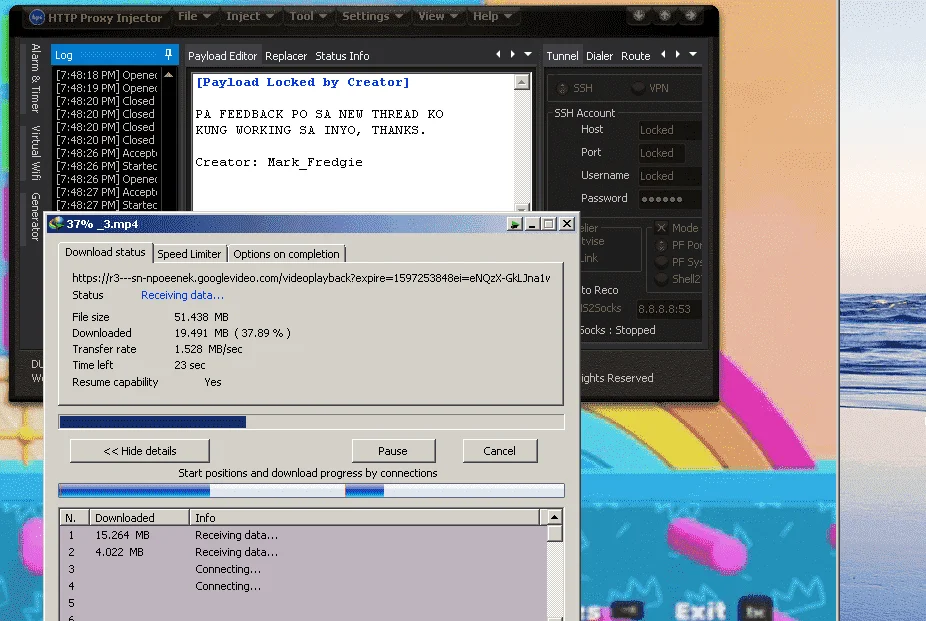This screenshot has width=926, height=621.
Task: Click the Info column header
Action: tap(364, 518)
